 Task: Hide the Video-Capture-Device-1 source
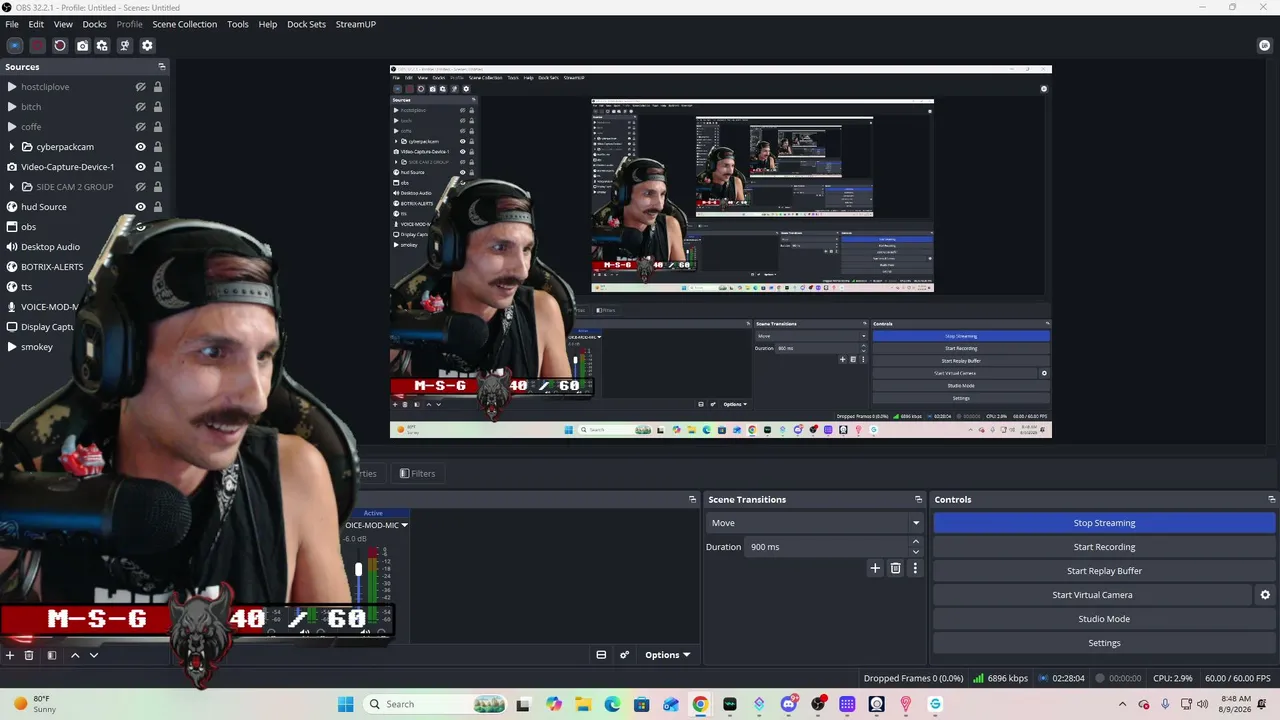[141, 167]
